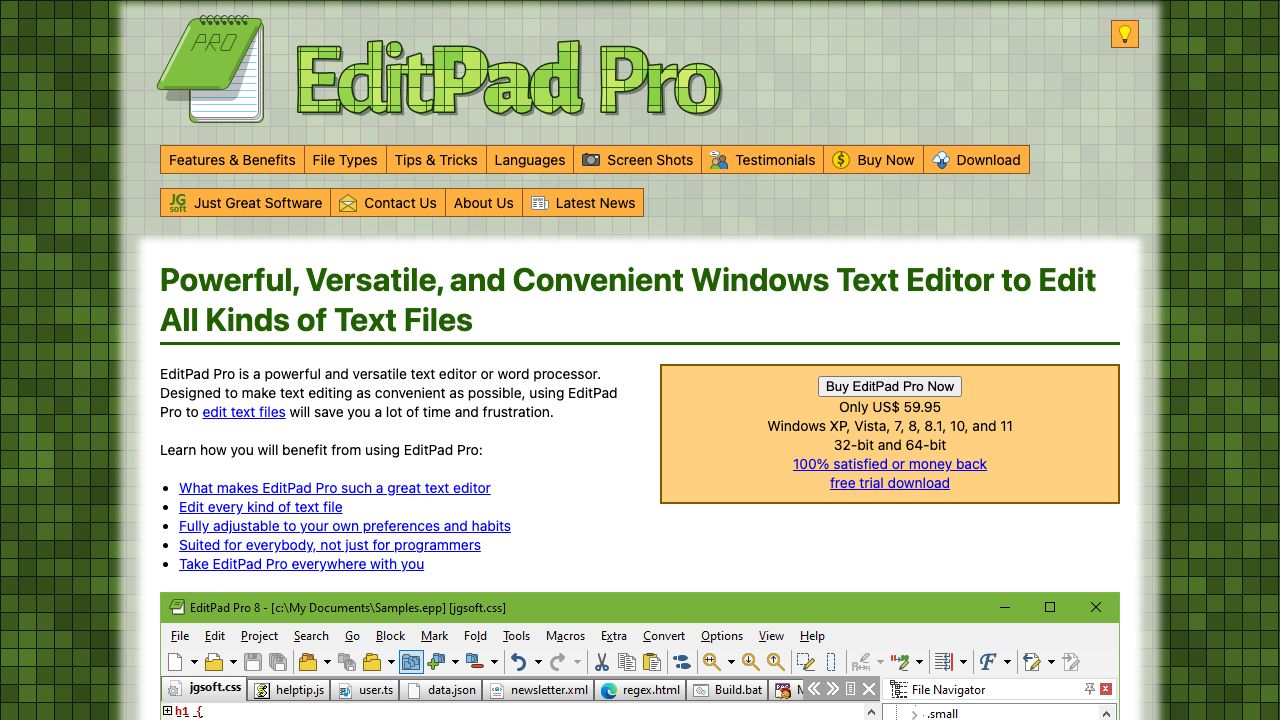Open Features & Benefits navigation item
This screenshot has height=720, width=1280.
pos(232,160)
